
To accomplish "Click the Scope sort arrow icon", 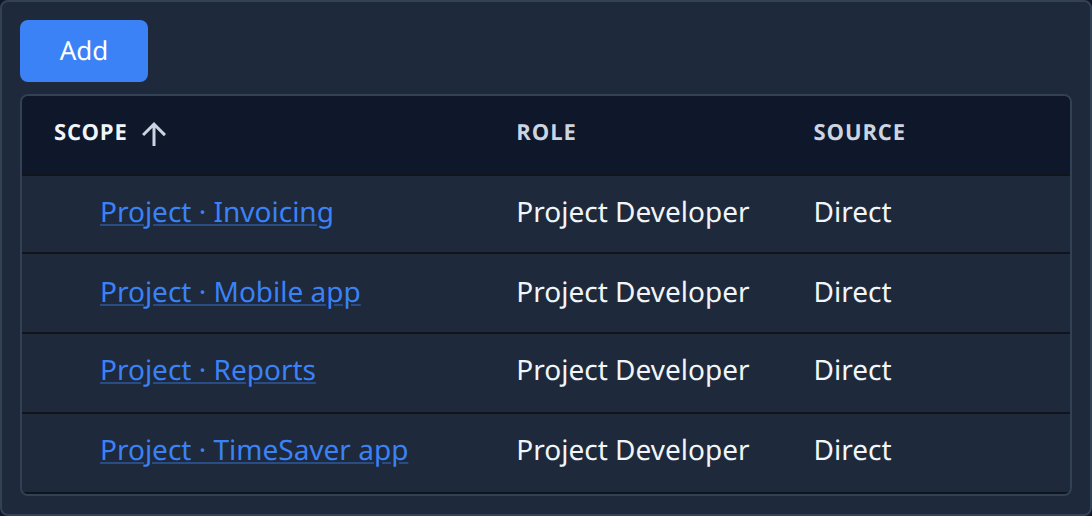I will point(154,133).
